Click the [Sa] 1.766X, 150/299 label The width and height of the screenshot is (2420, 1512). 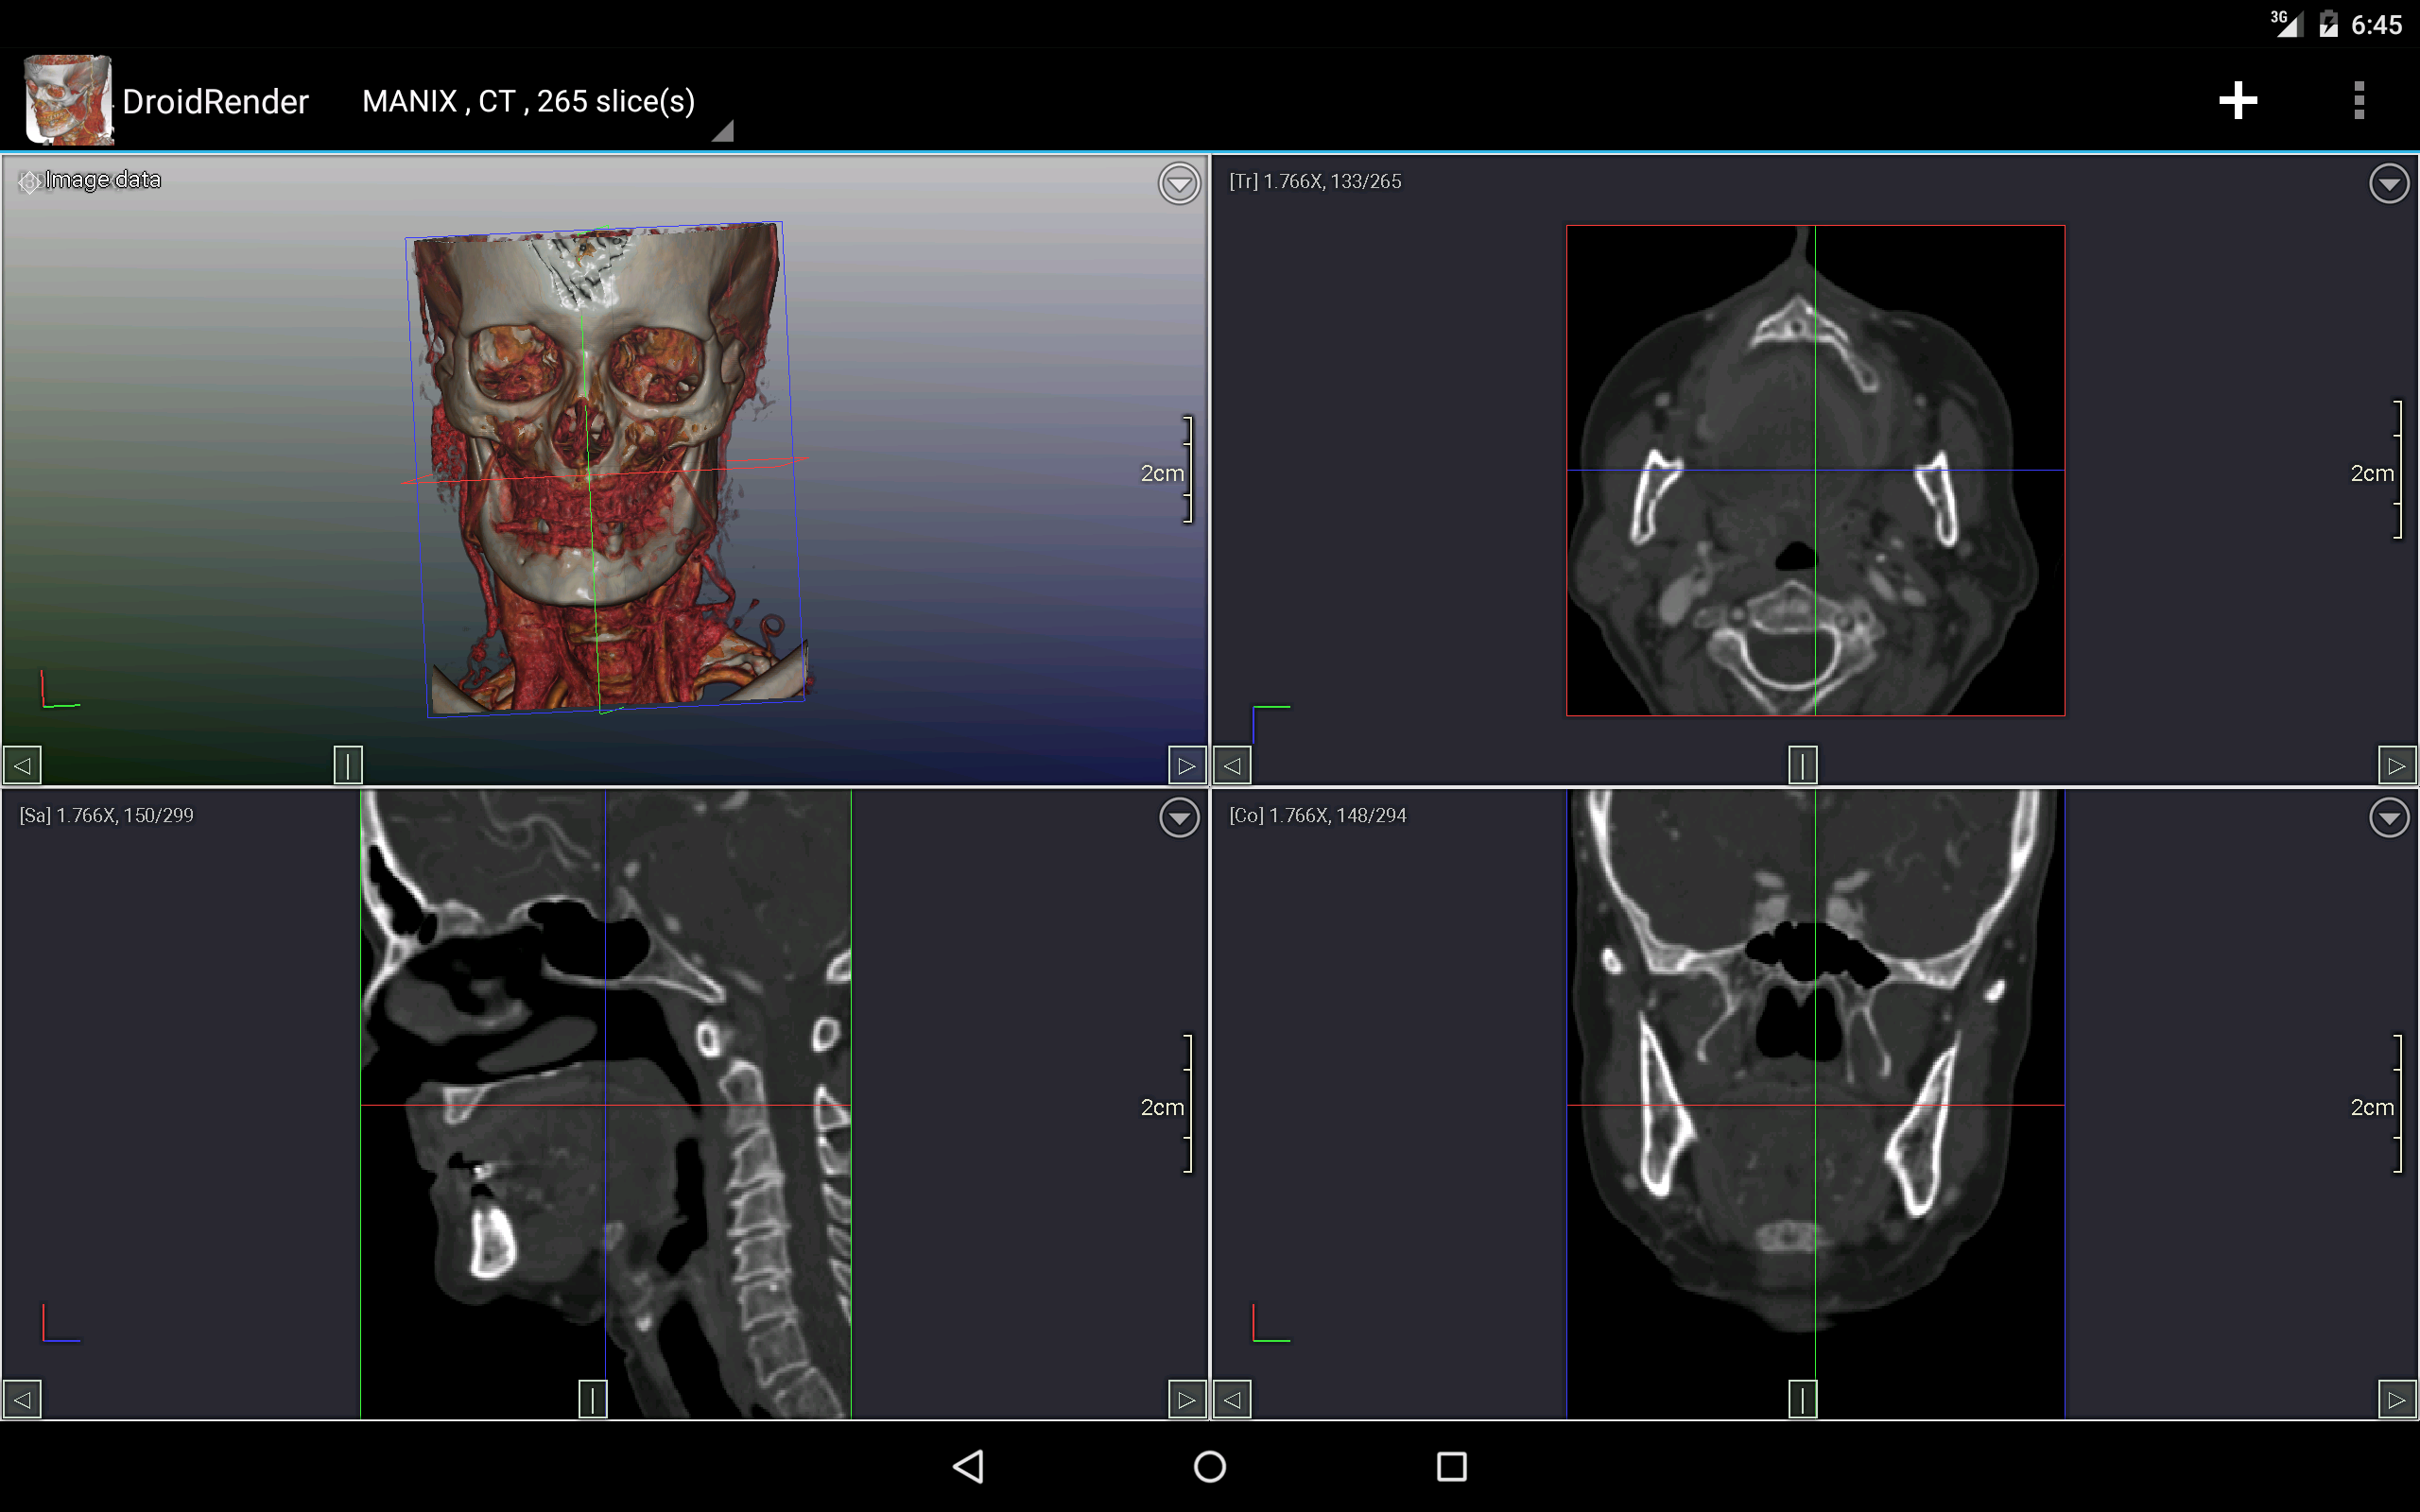coord(106,815)
